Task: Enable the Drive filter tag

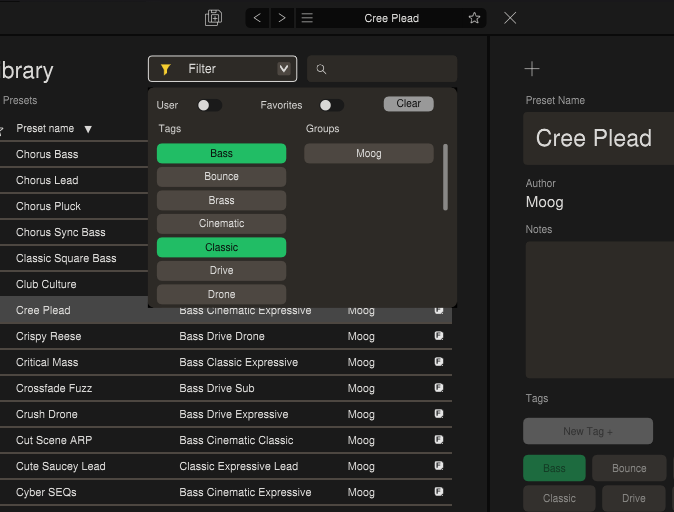Action: click(x=221, y=270)
